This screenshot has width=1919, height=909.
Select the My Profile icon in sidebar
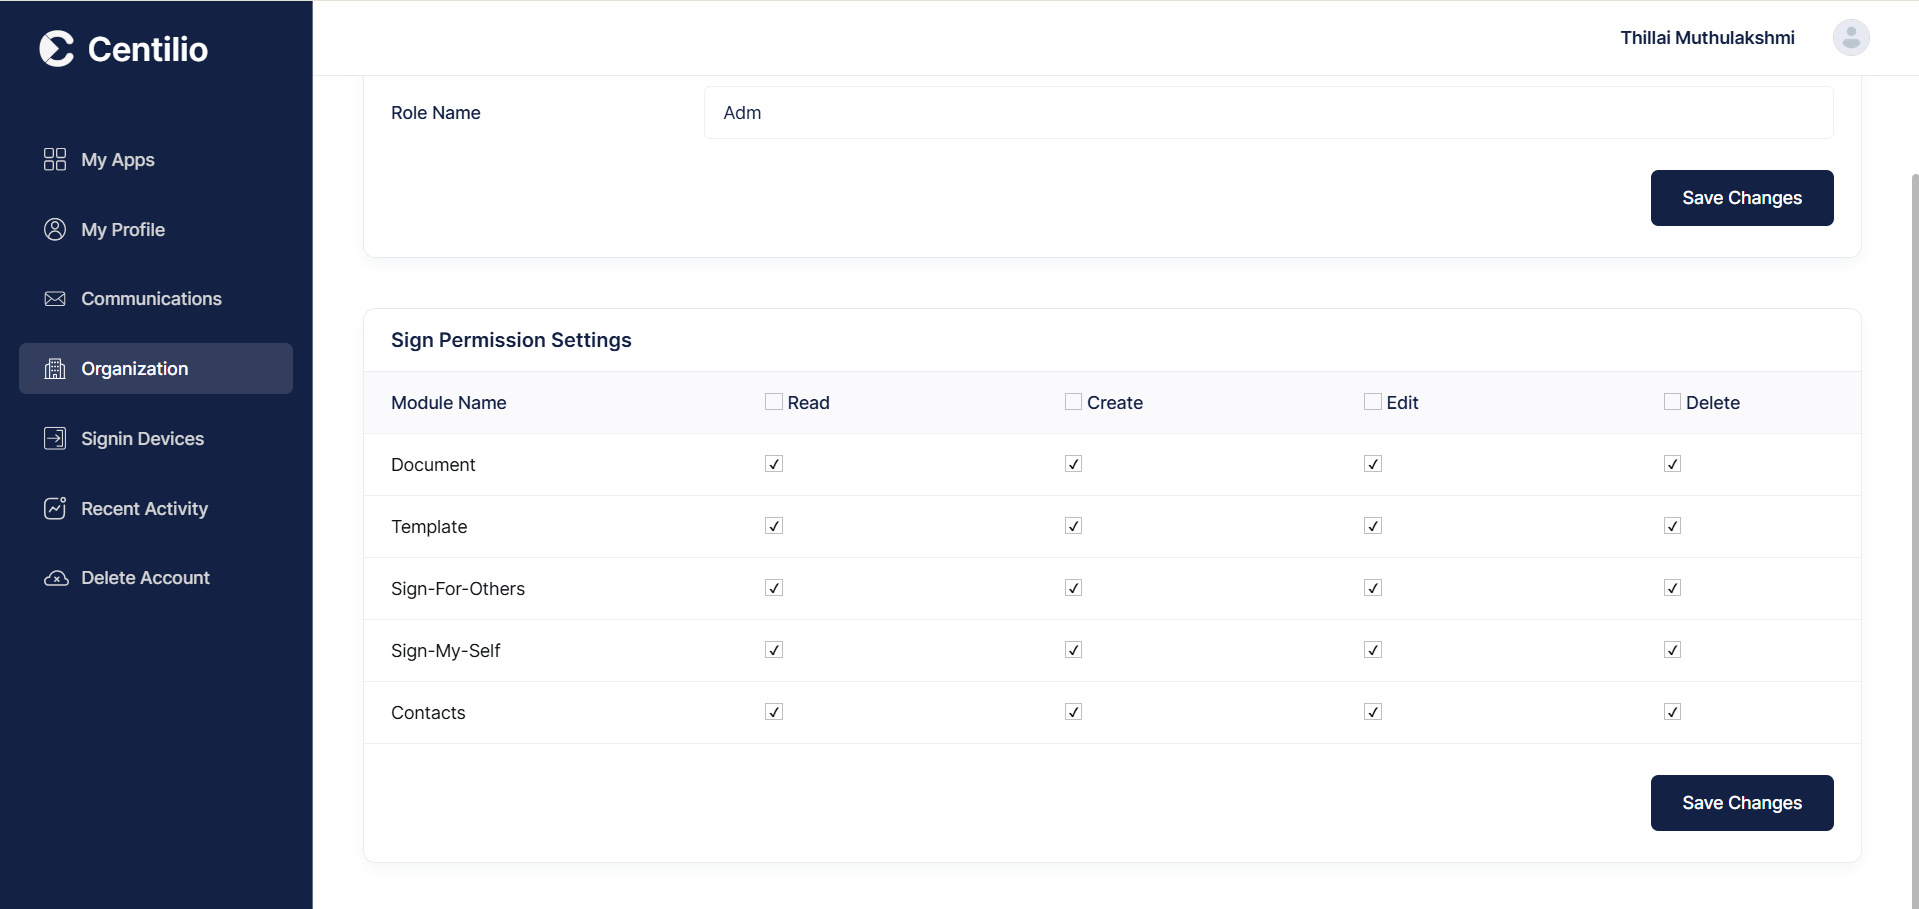coord(55,229)
